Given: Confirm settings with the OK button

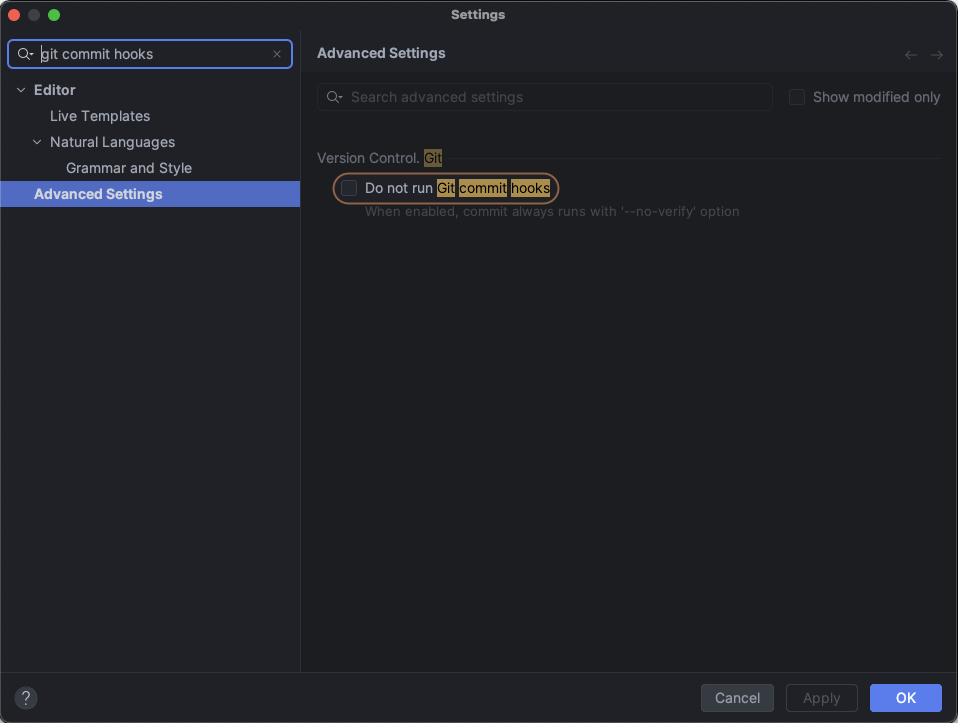Looking at the screenshot, I should pos(905,697).
